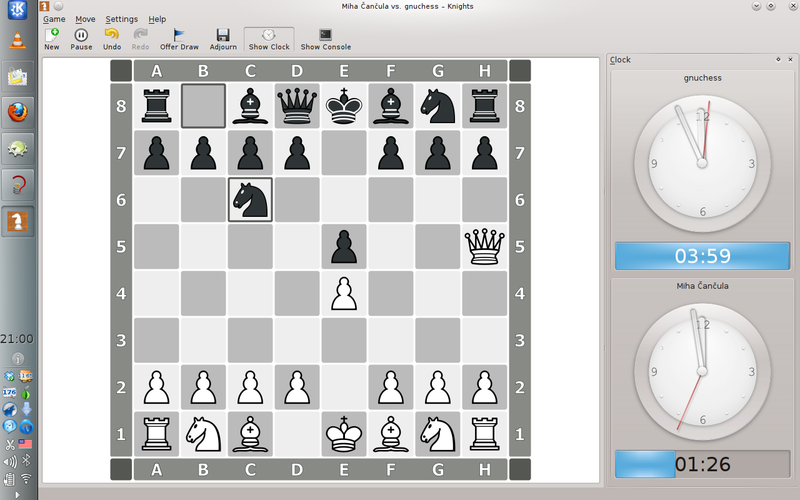Click the black rook on A8
Image resolution: width=800 pixels, height=500 pixels.
(156, 106)
